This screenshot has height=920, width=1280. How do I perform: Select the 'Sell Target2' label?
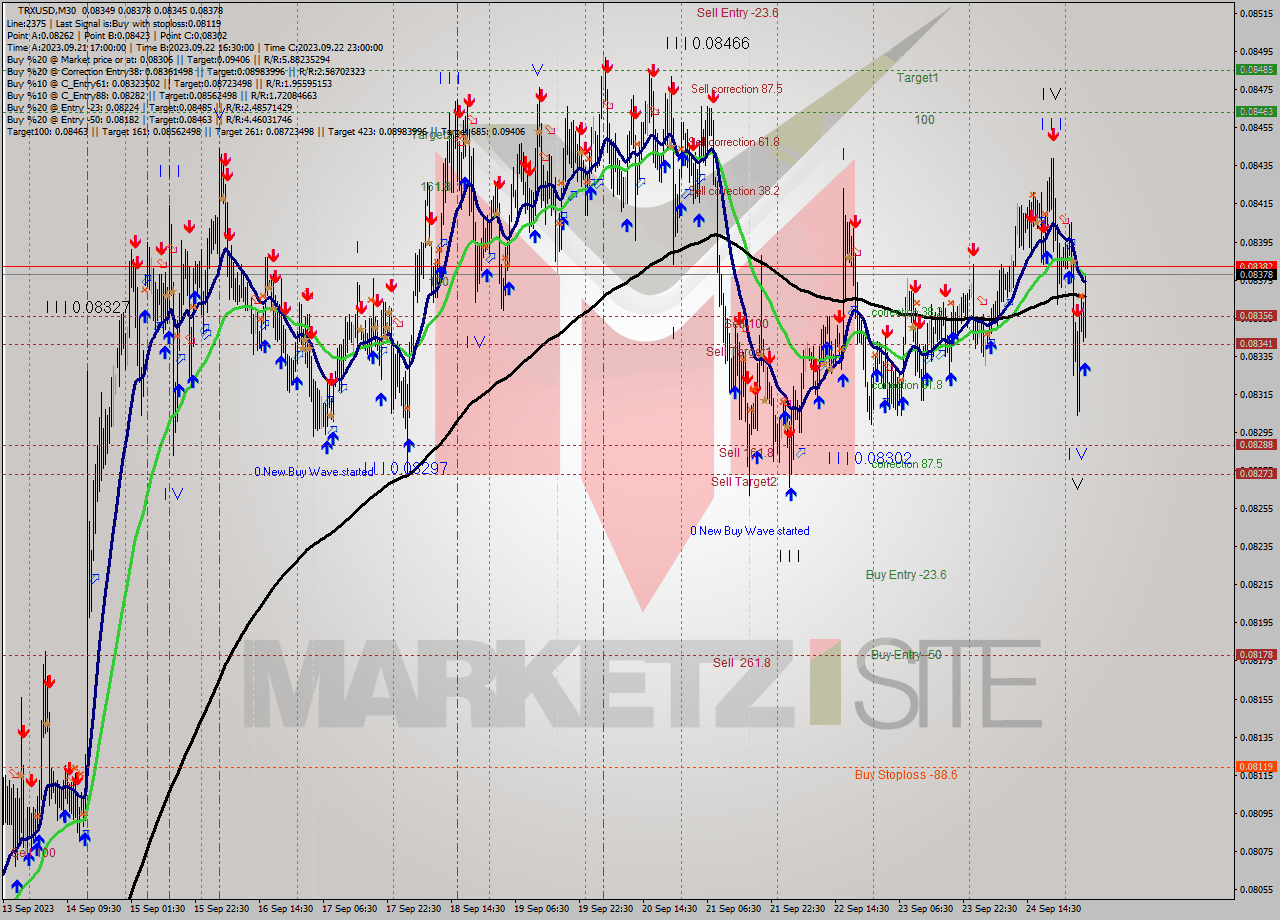click(744, 482)
